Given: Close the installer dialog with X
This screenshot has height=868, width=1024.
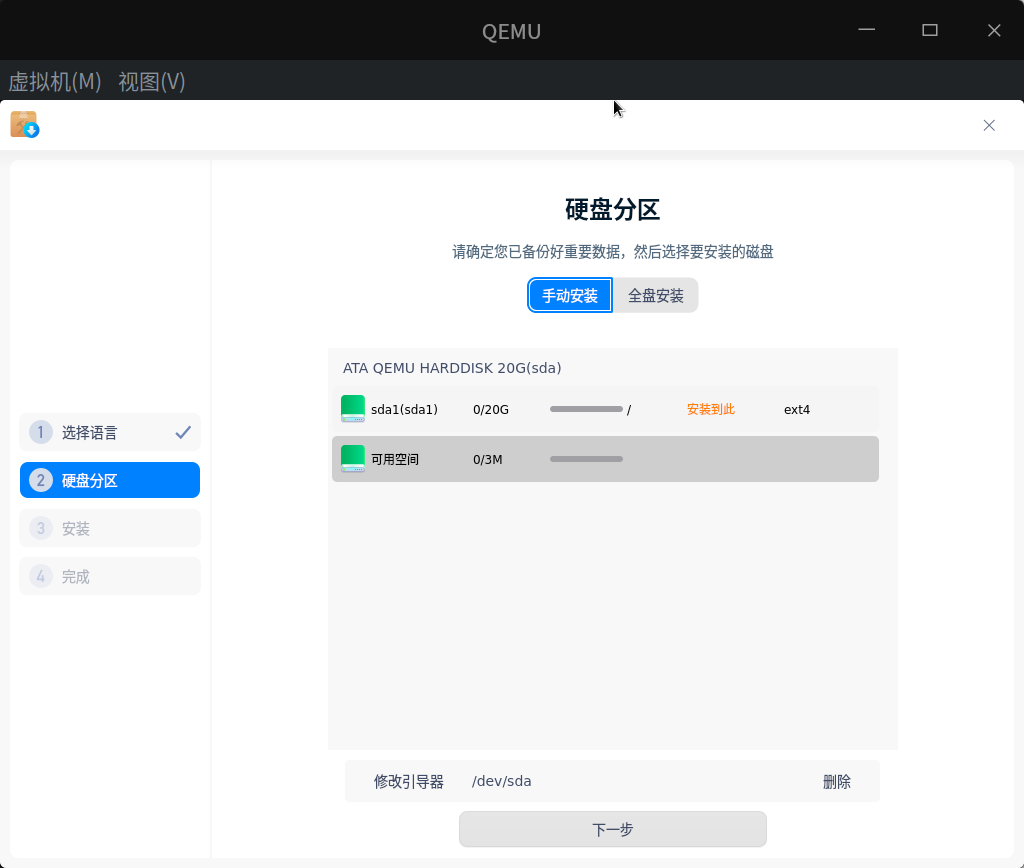Looking at the screenshot, I should click(x=989, y=125).
